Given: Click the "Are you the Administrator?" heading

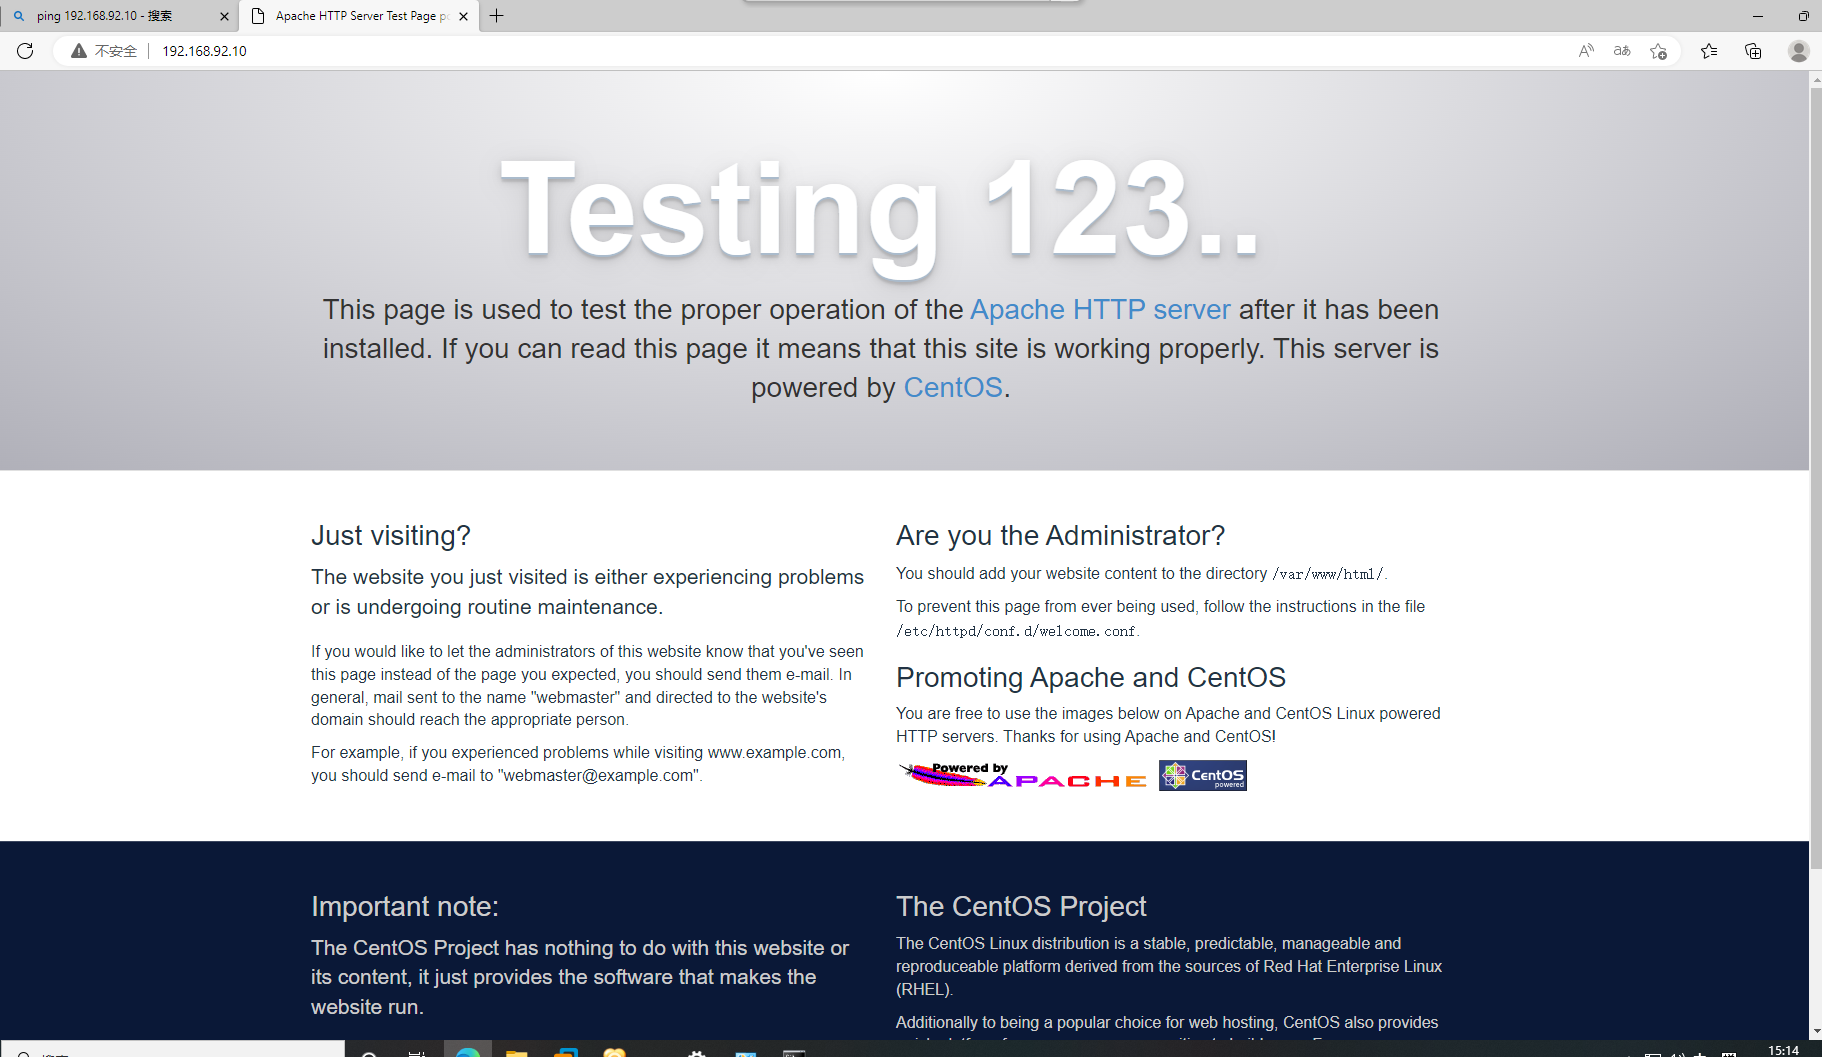Looking at the screenshot, I should tap(1060, 536).
